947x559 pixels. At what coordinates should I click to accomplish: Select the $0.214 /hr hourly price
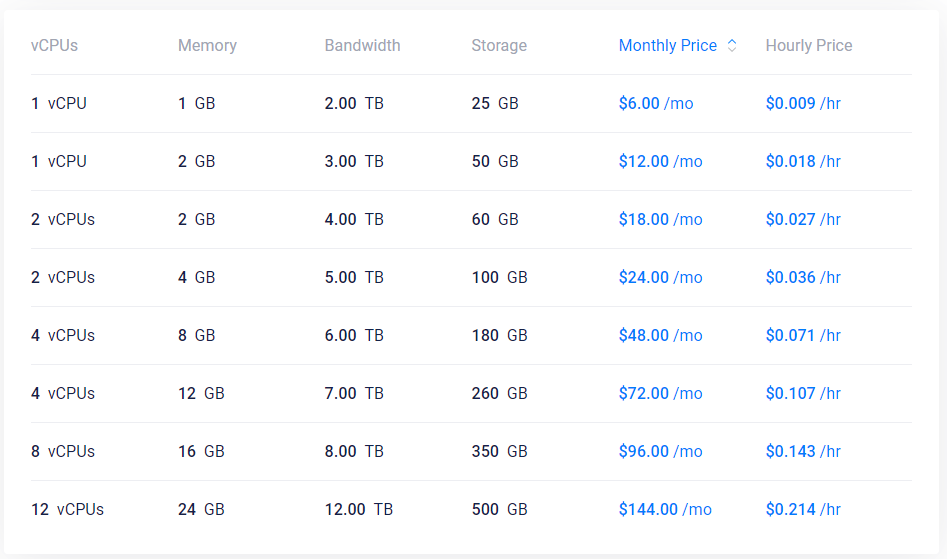coord(803,509)
